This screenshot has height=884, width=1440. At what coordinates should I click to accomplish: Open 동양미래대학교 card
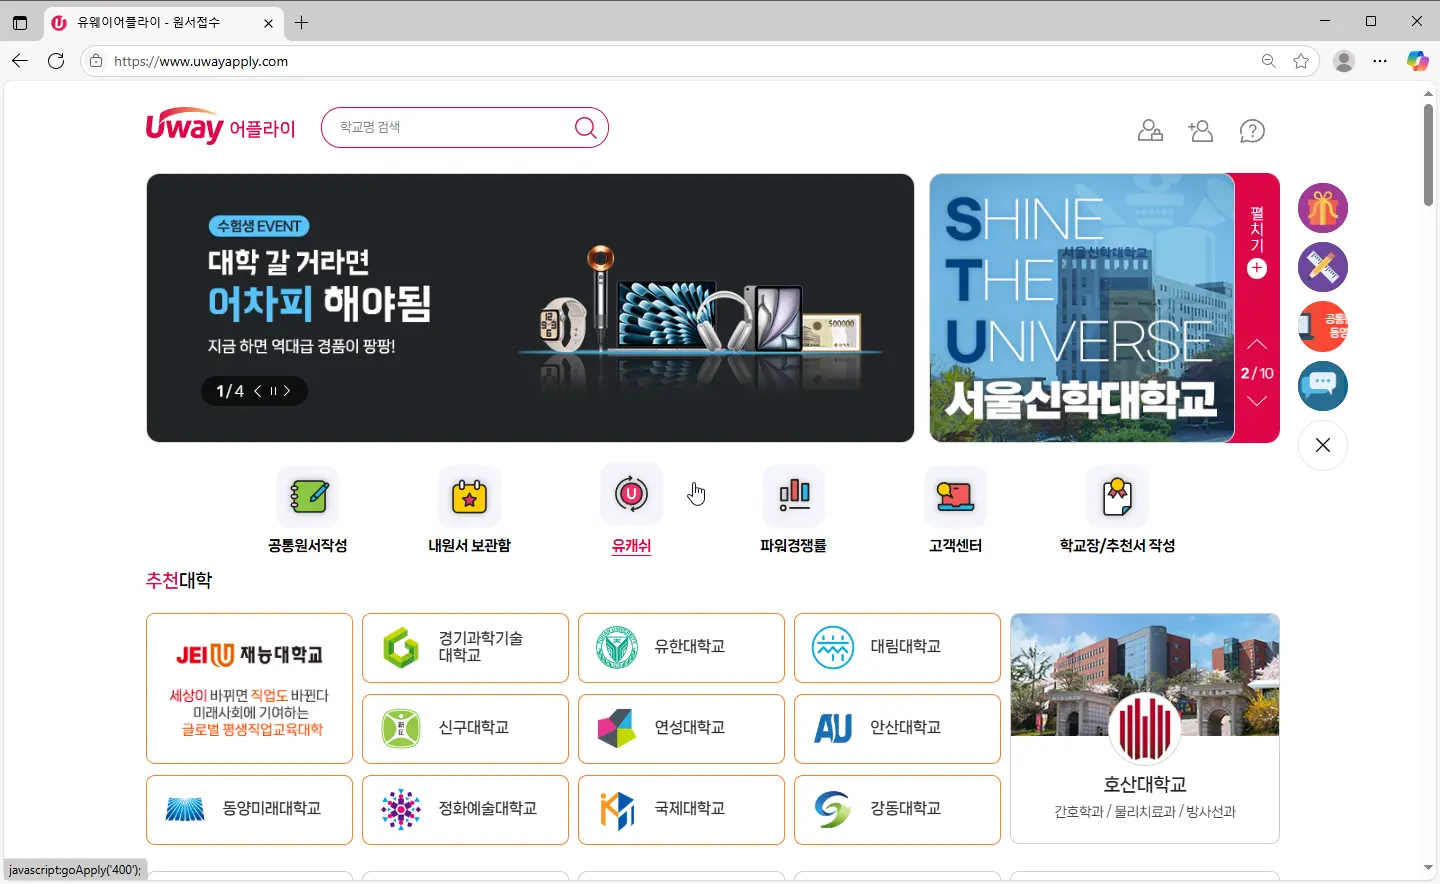(x=249, y=810)
